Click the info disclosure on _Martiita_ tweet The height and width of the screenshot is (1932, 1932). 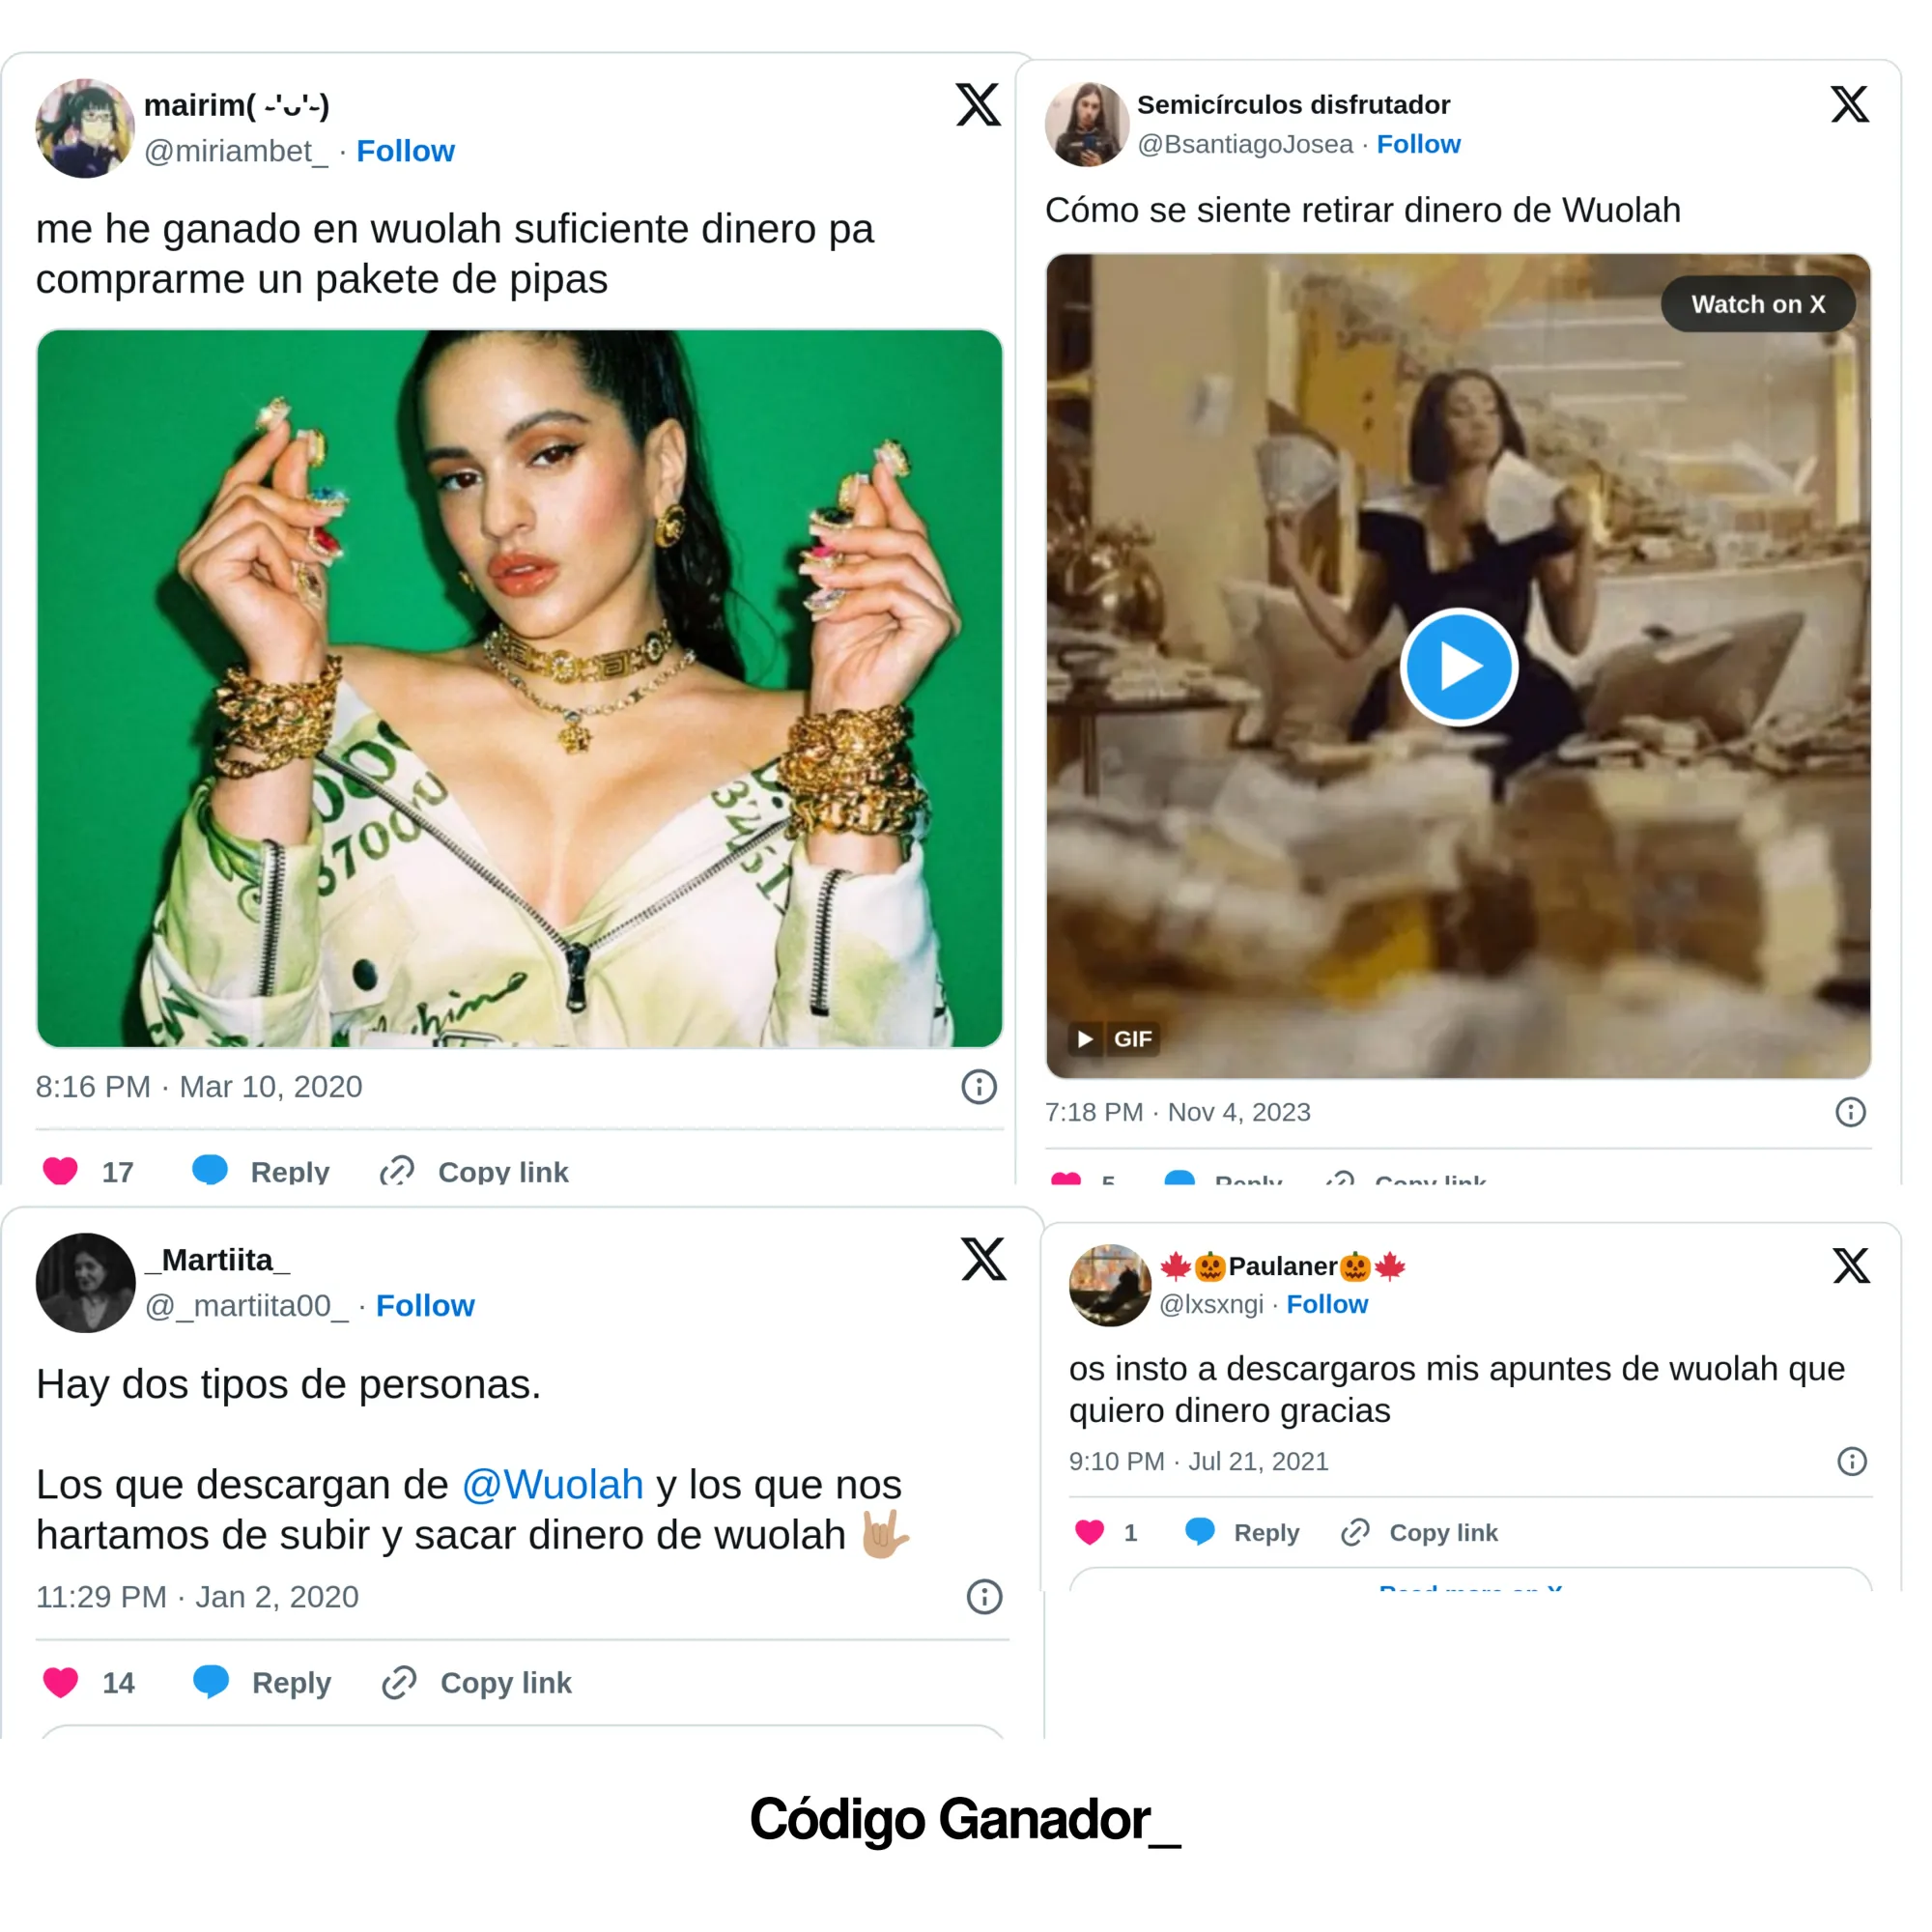point(984,1597)
